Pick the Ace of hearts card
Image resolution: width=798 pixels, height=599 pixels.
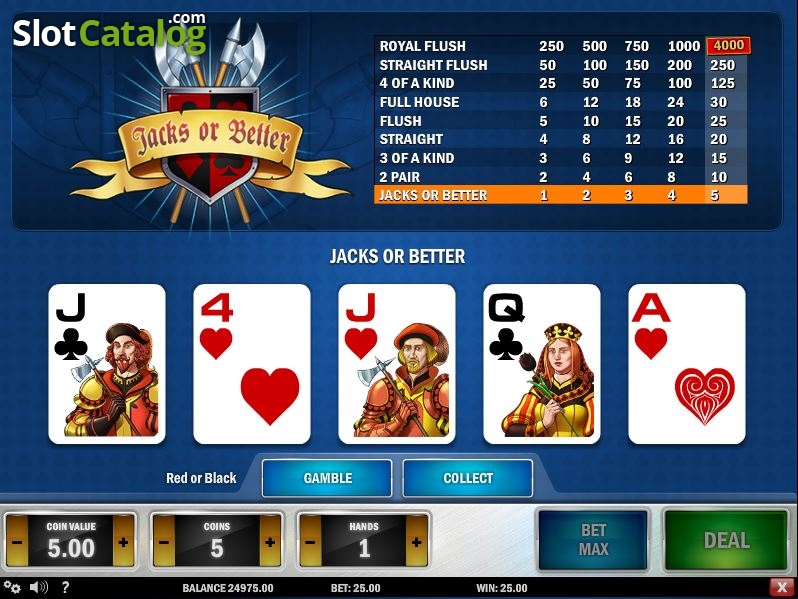click(x=687, y=364)
